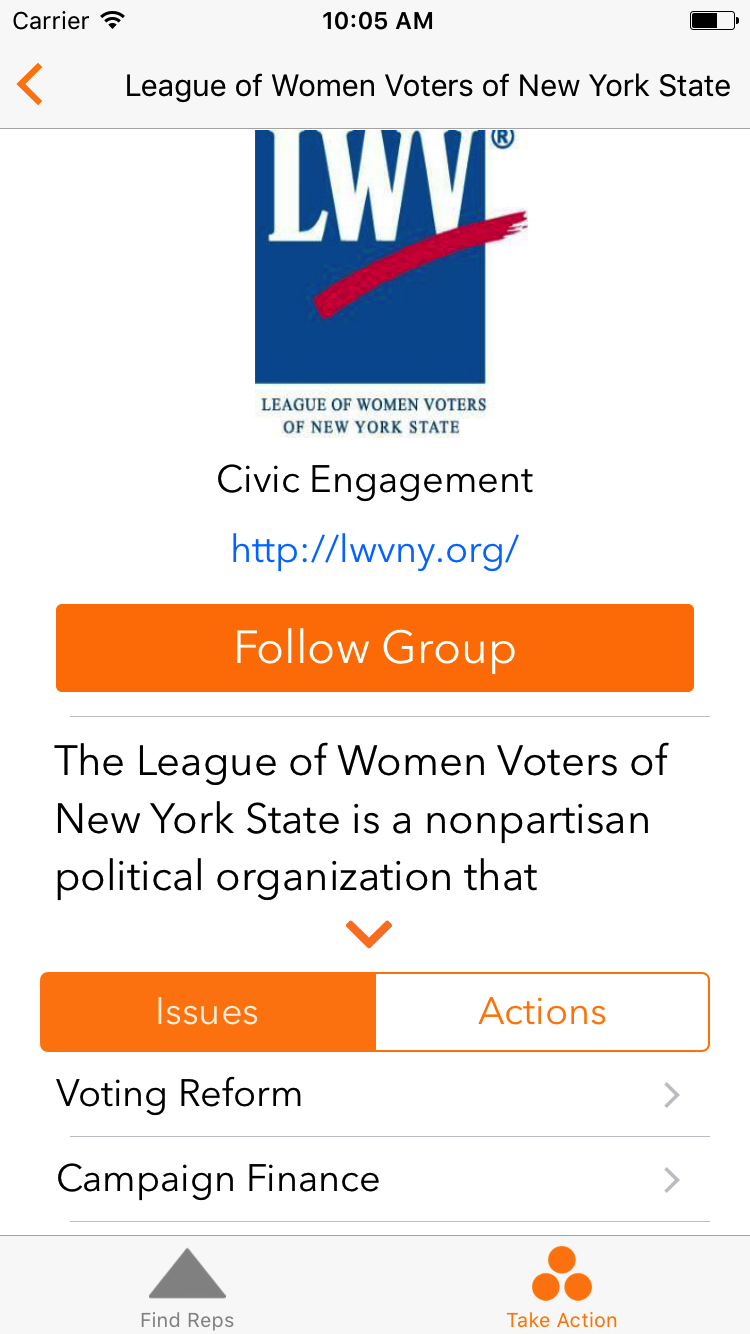Tap the group description text

coord(360,819)
